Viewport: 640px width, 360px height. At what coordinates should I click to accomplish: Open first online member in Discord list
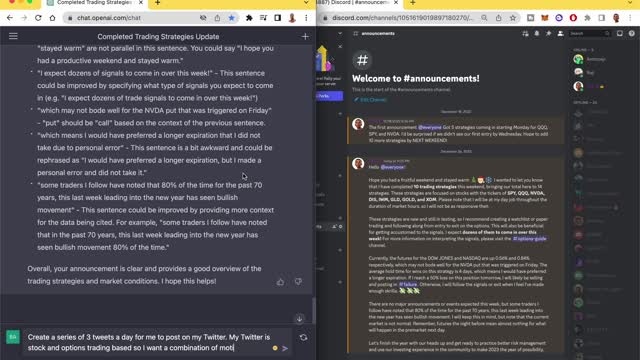[x=578, y=60]
